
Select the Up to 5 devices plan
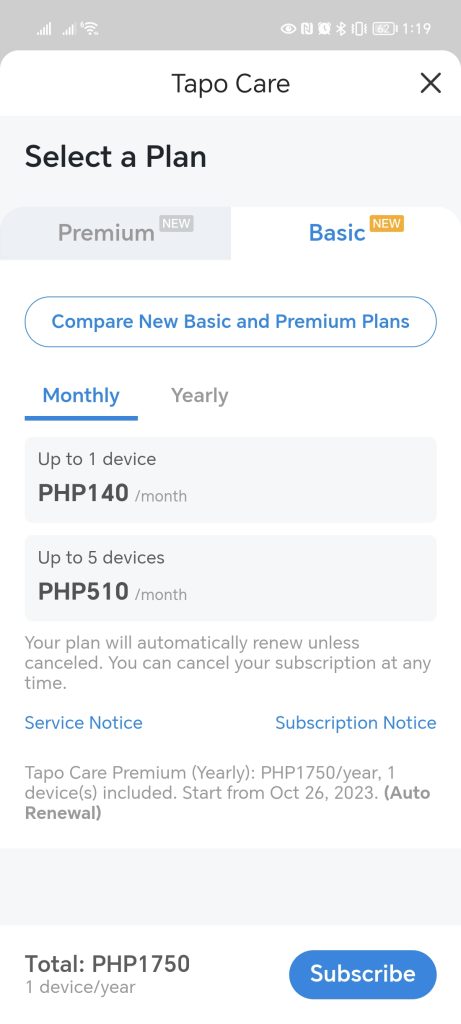point(230,578)
